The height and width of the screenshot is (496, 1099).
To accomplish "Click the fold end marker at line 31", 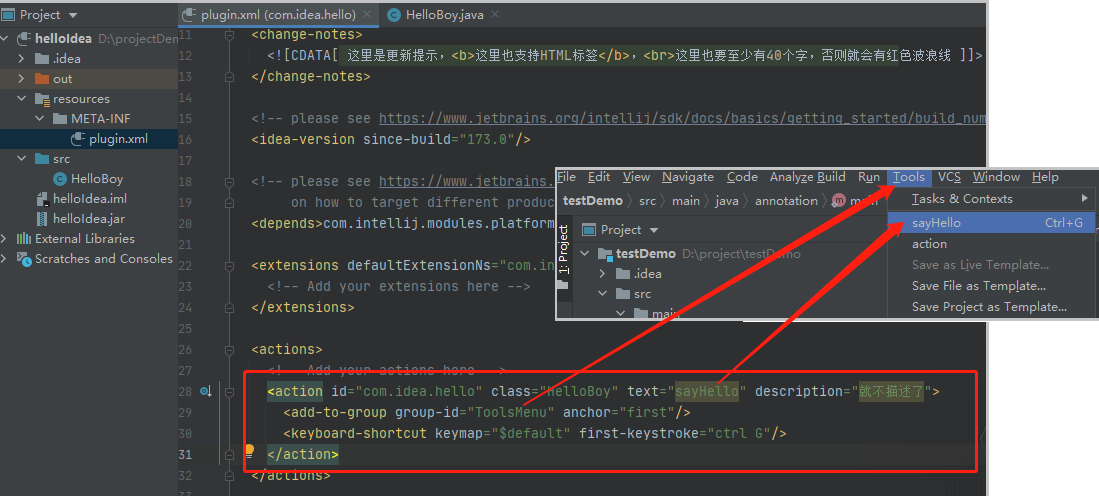I will [x=229, y=455].
